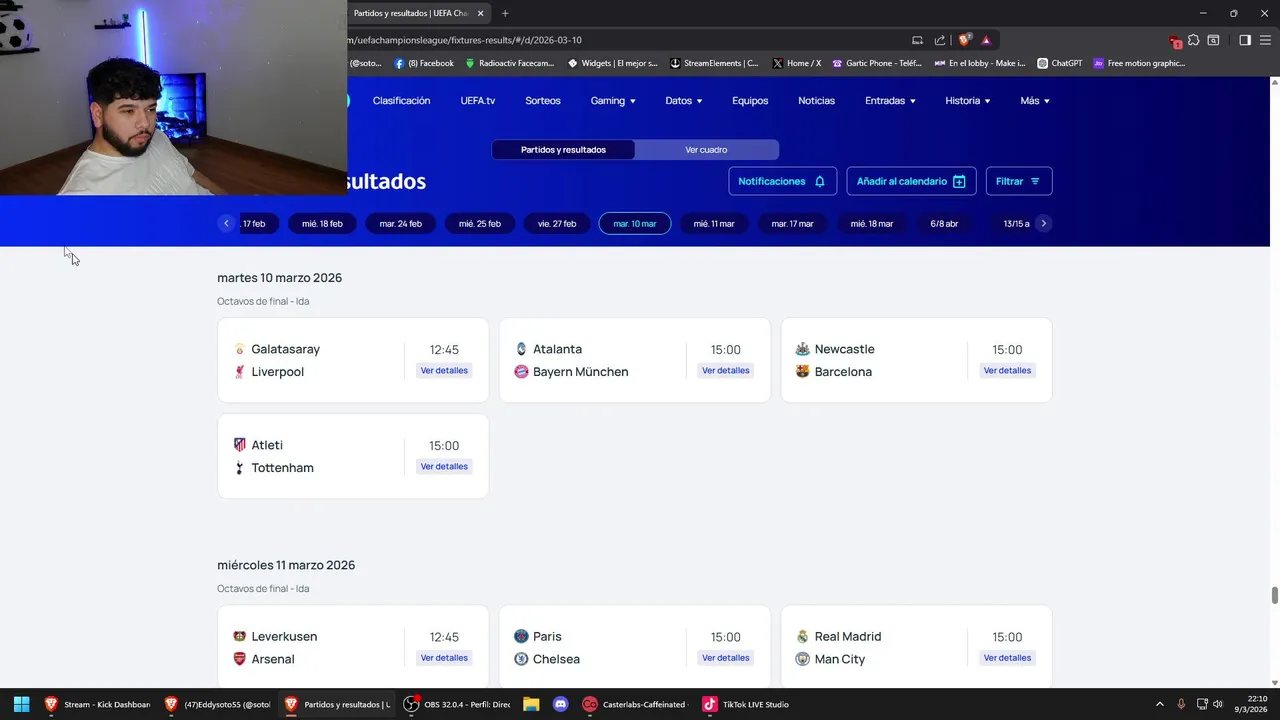The width and height of the screenshot is (1280, 720).
Task: Expand the Más dropdown menu
Action: [x=1035, y=101]
